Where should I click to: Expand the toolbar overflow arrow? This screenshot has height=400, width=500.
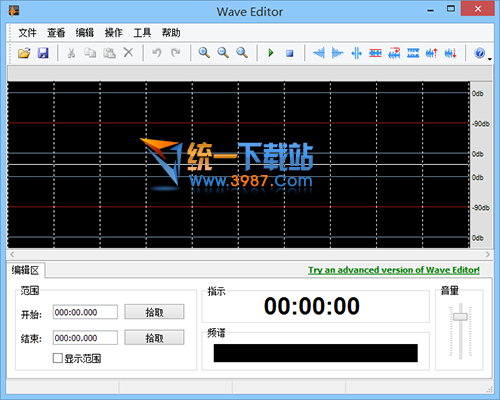tap(490, 59)
